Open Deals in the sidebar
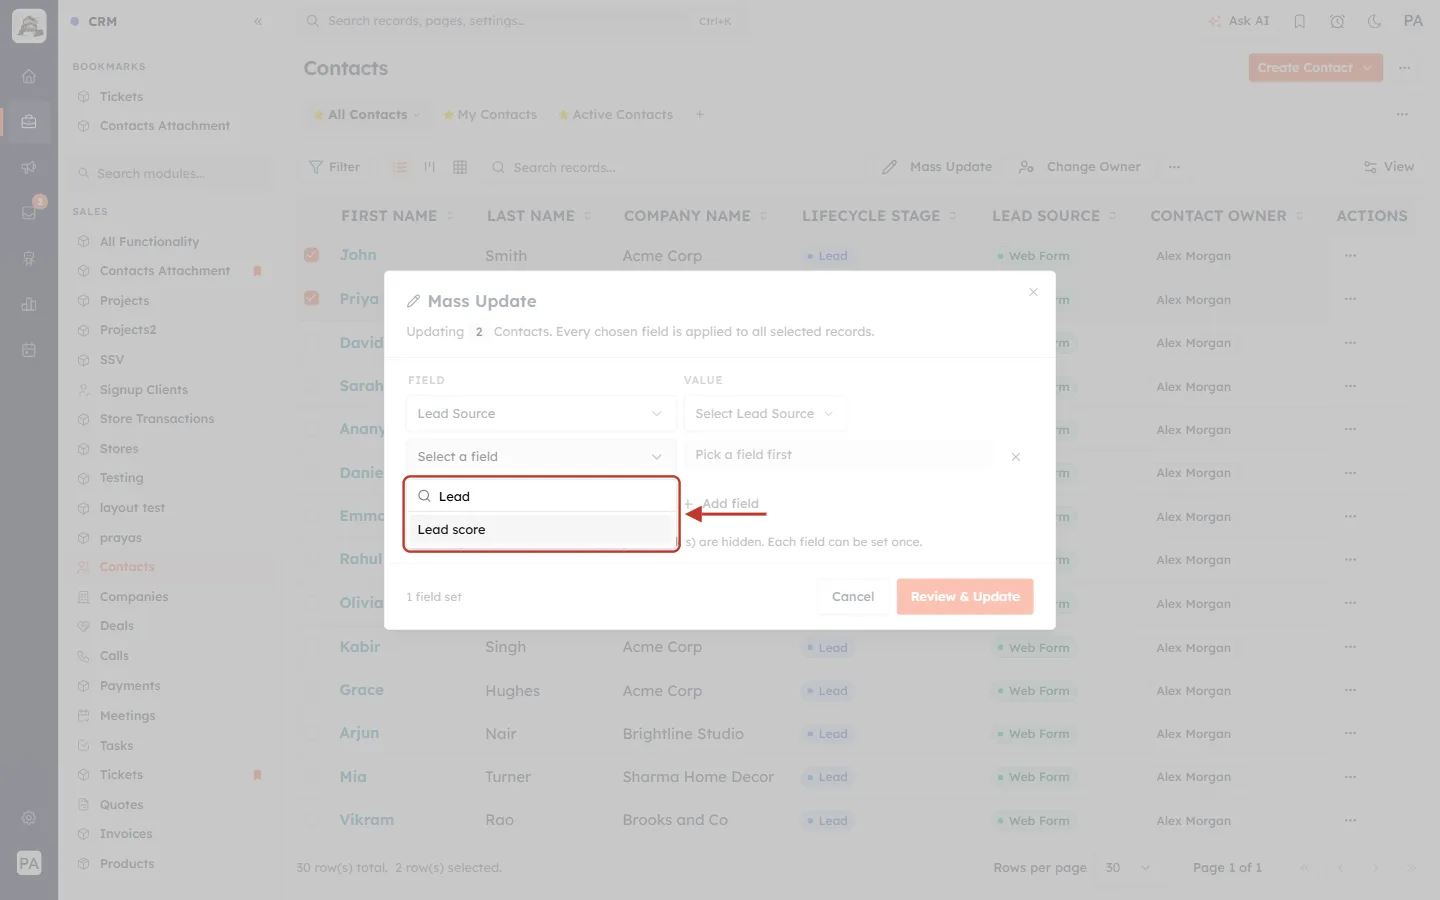The height and width of the screenshot is (900, 1440). click(x=117, y=626)
